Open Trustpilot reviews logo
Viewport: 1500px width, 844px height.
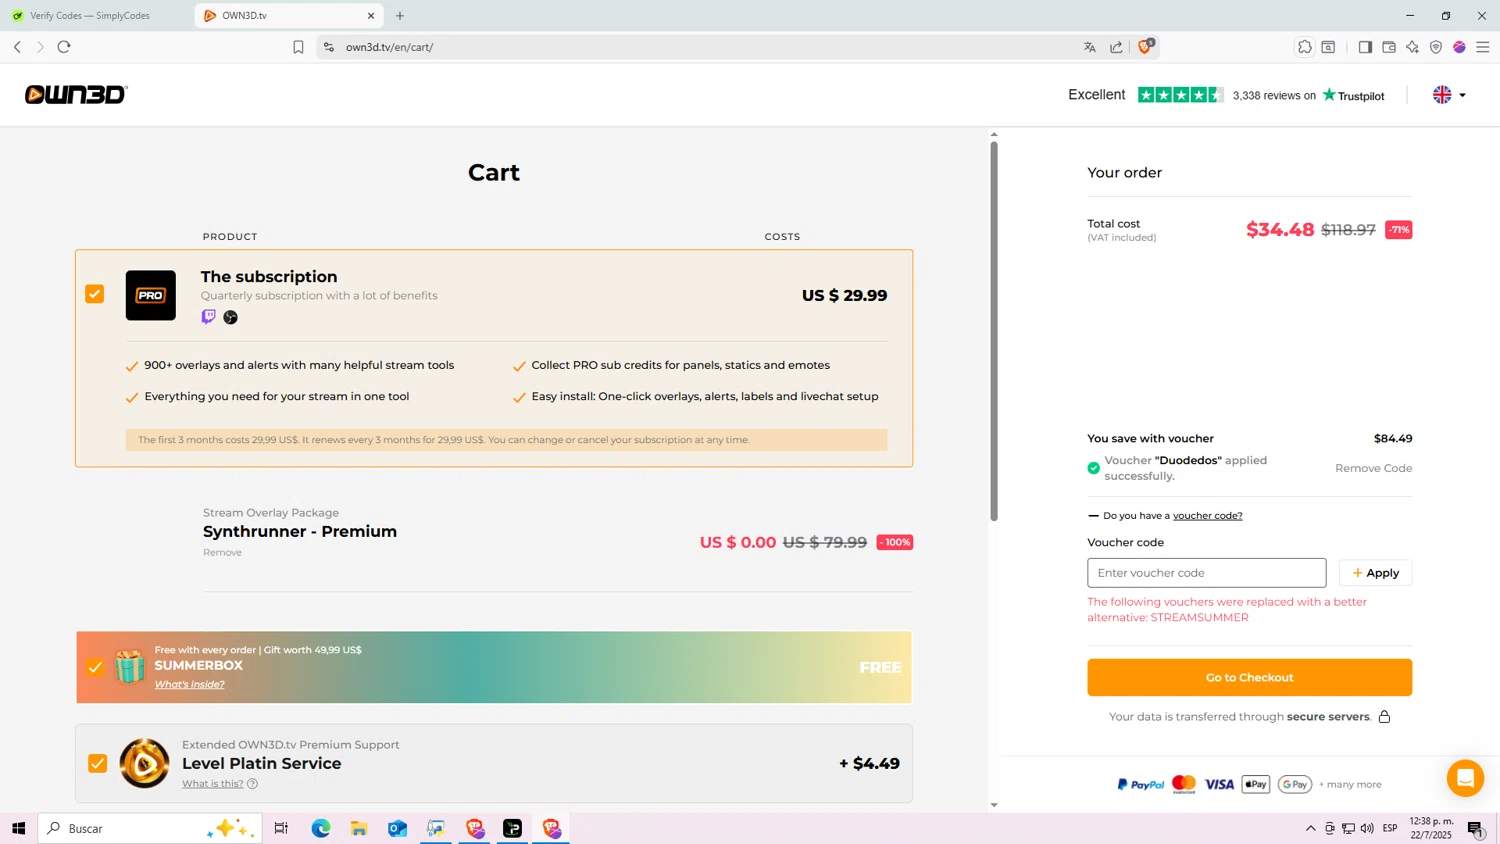click(x=1353, y=95)
